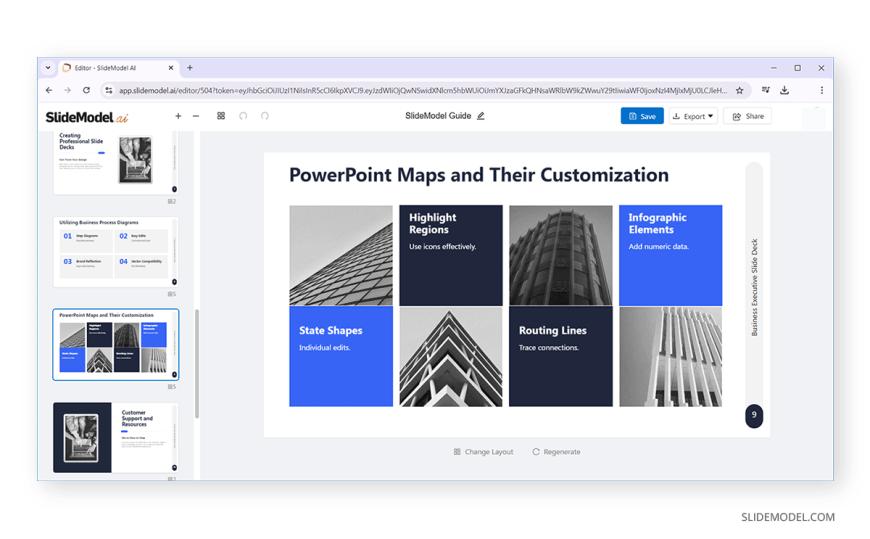This screenshot has height=539, width=870.
Task: Click the redo arrow icon
Action: pyautogui.click(x=265, y=116)
